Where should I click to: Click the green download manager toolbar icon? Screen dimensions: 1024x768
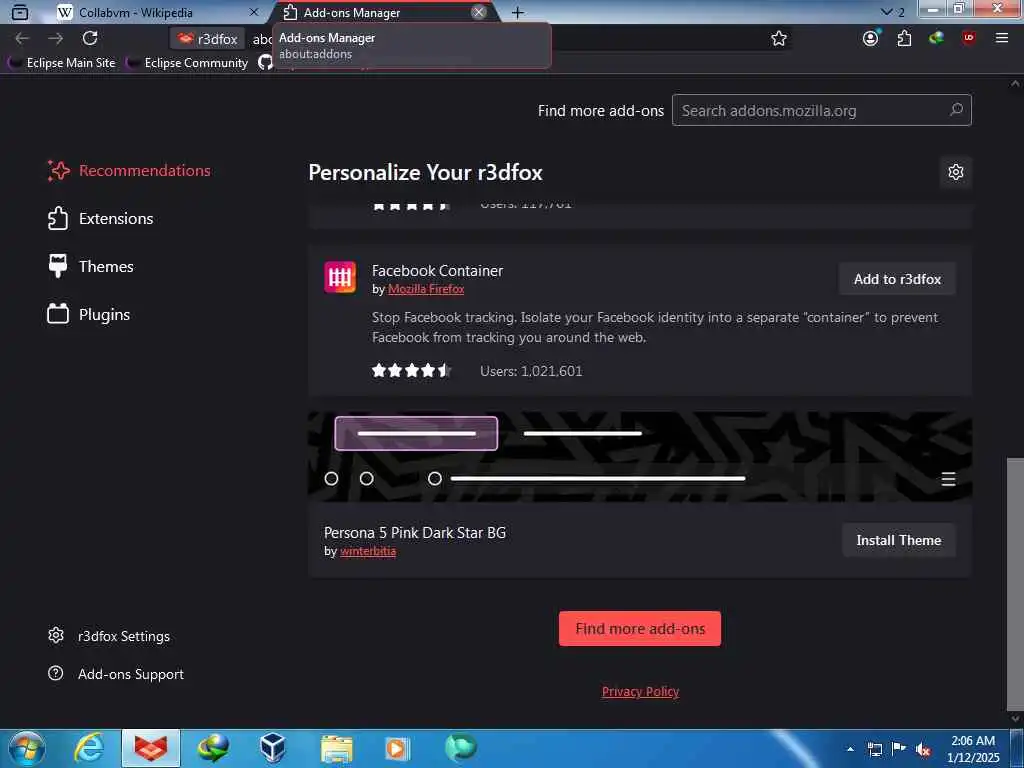click(936, 38)
